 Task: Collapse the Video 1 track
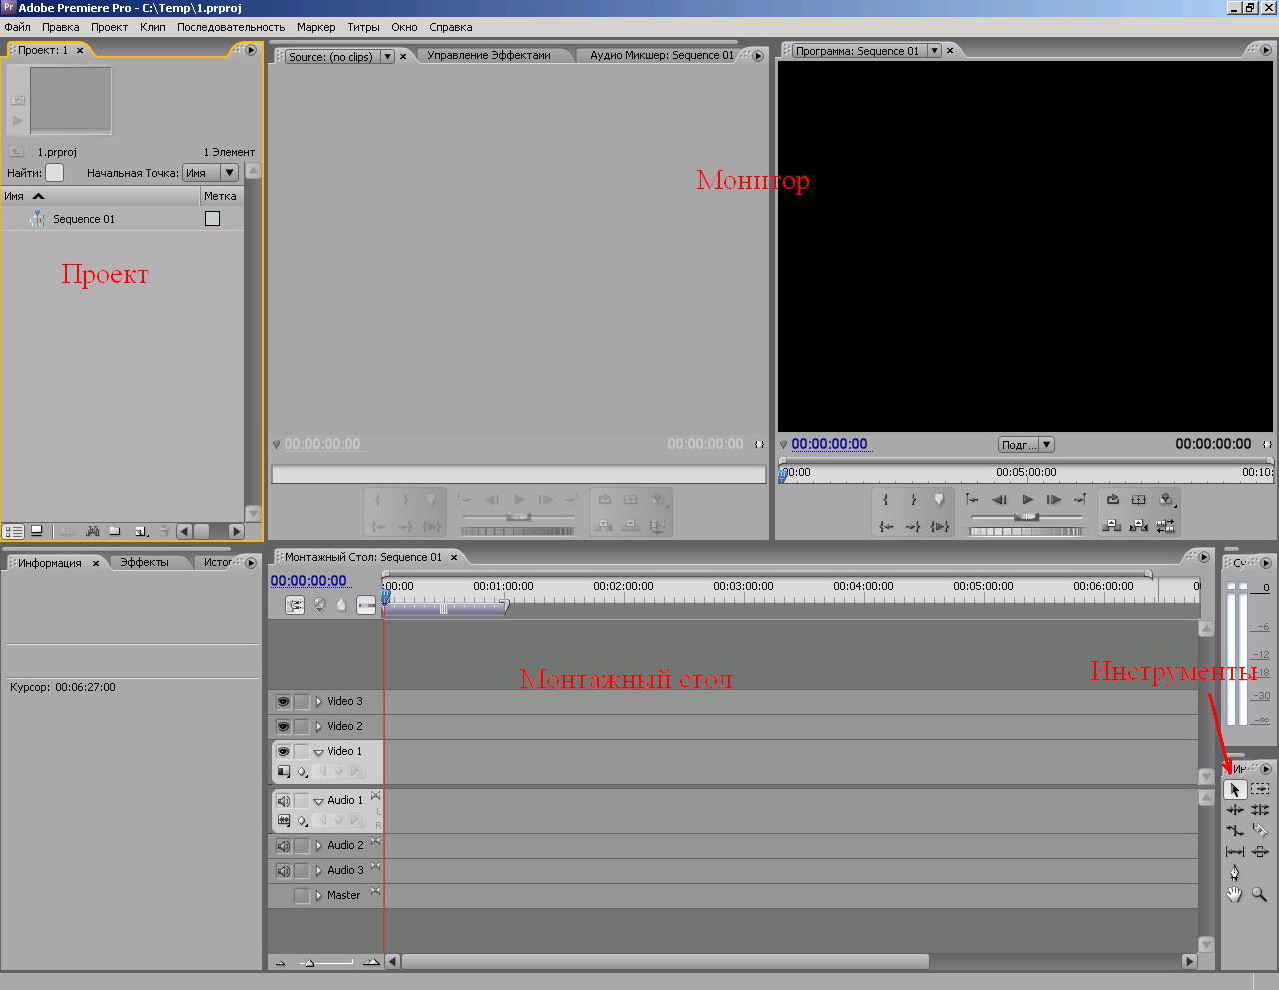(x=318, y=752)
